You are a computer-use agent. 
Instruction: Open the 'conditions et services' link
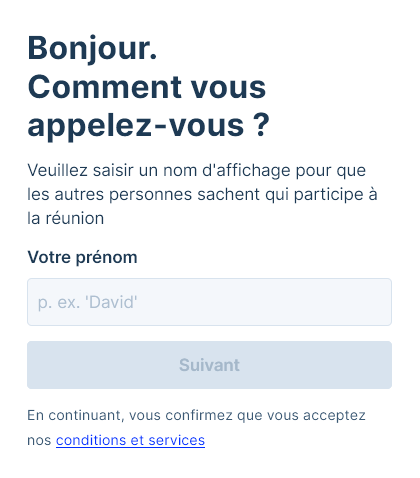click(x=130, y=440)
